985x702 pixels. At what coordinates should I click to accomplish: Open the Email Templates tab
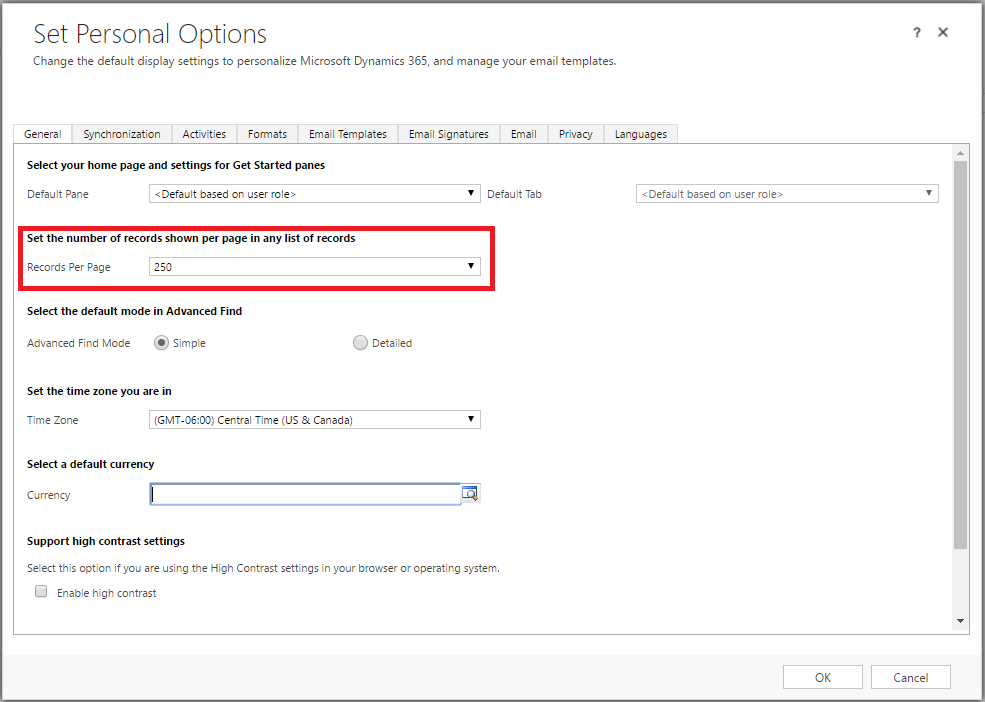[347, 134]
